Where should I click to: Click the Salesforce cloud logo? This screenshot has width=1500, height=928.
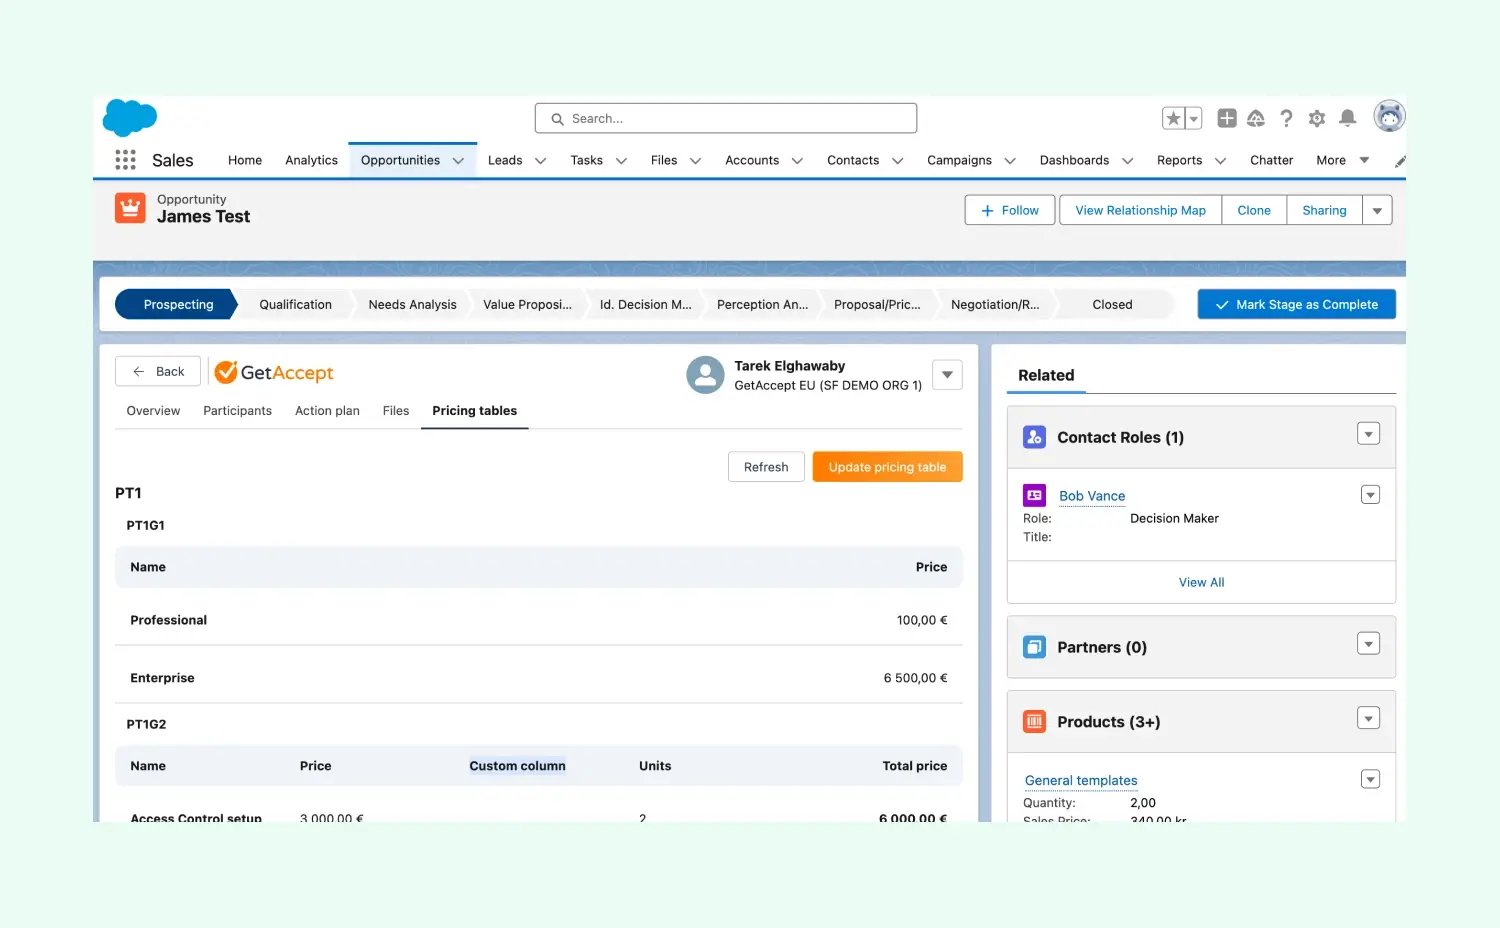click(130, 118)
